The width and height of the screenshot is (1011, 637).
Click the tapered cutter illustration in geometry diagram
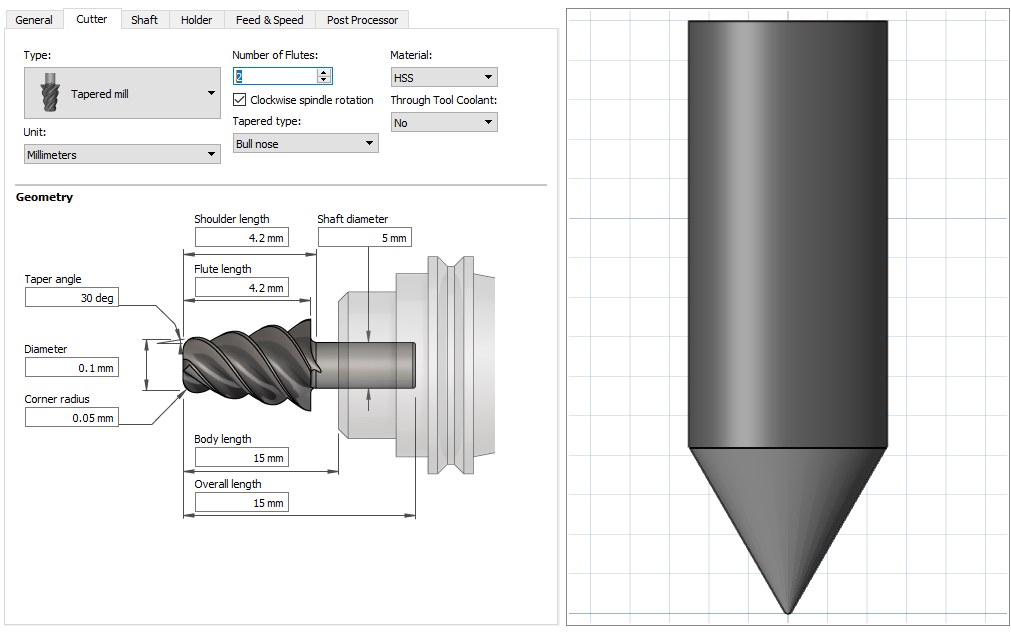[250, 365]
